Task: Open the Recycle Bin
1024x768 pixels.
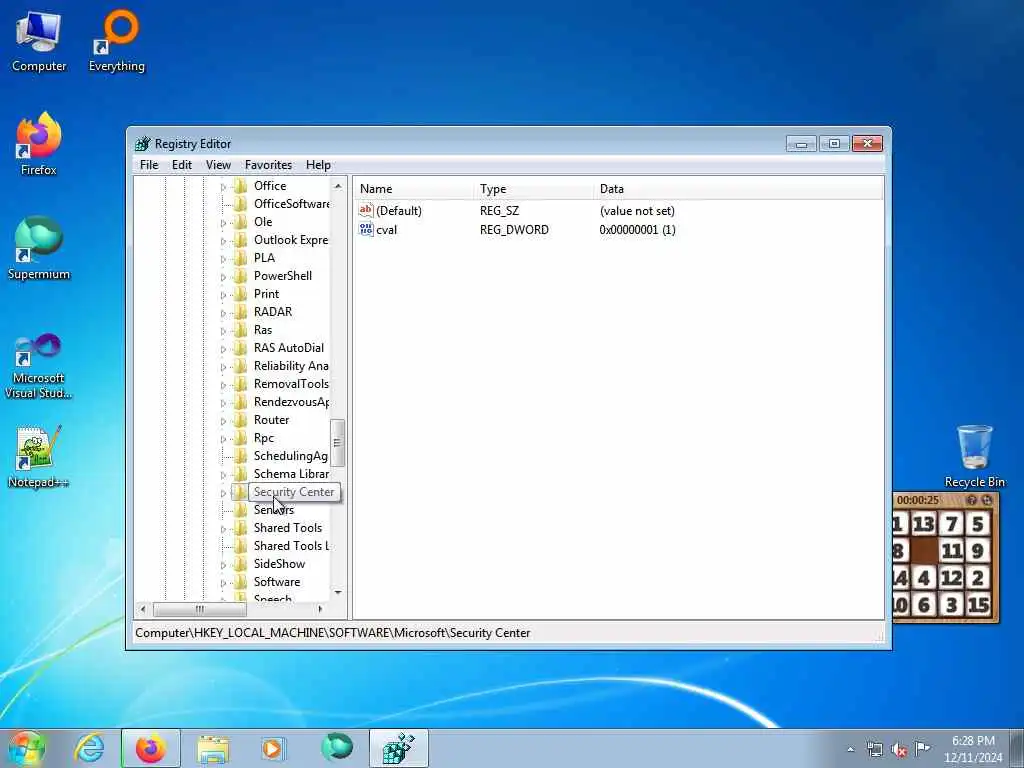Action: 974,456
